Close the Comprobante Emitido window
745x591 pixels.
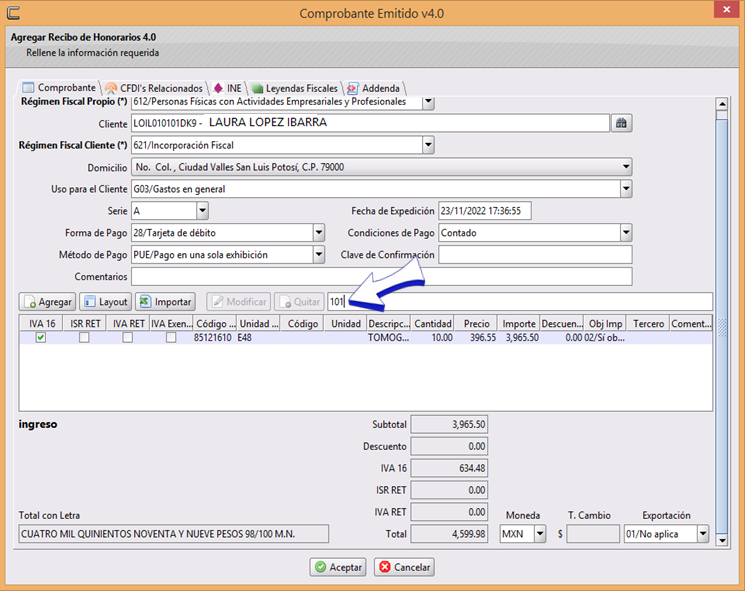(x=726, y=10)
